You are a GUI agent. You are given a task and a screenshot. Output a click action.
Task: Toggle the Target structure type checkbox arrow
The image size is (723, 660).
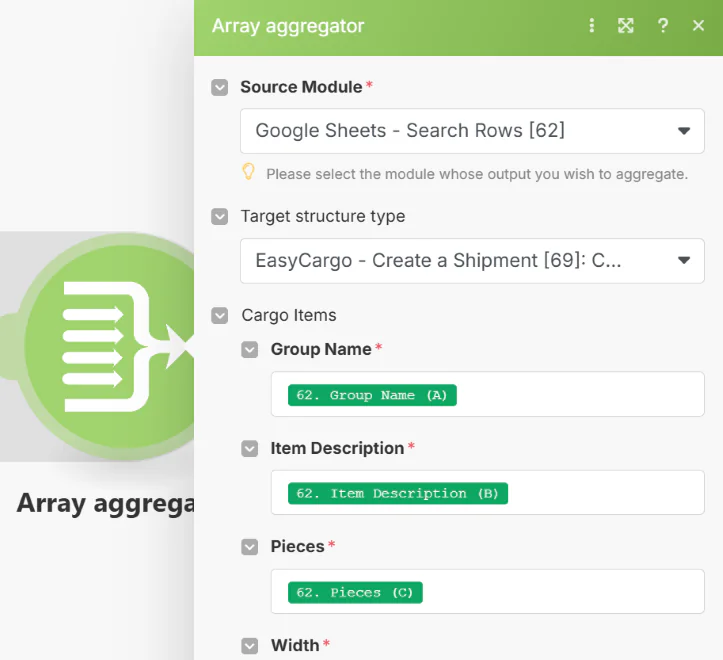click(x=219, y=216)
